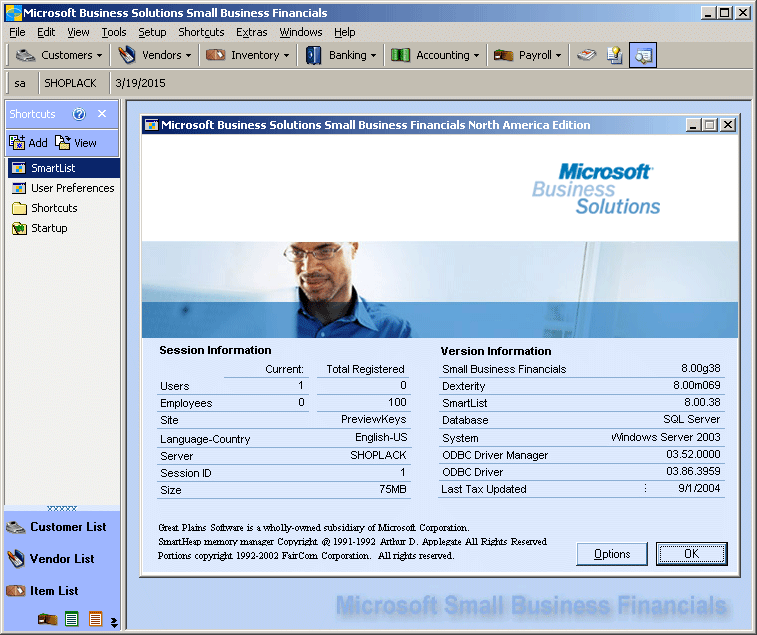Click the Item List icon
This screenshot has height=635, width=757.
click(16, 591)
